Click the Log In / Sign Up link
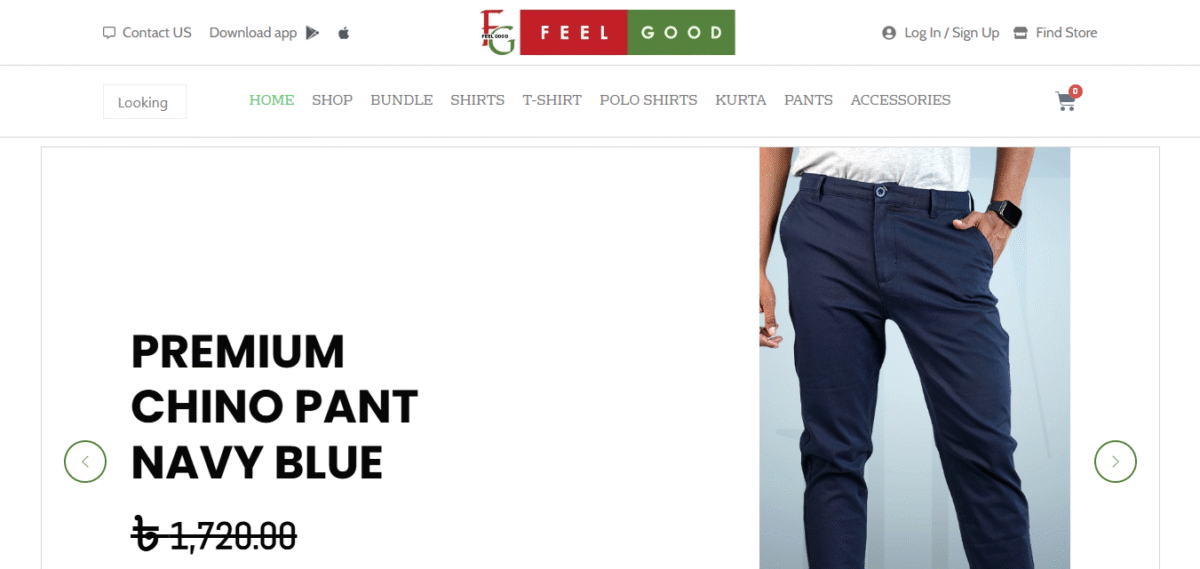Screen dimensions: 1200x569 (x=951, y=33)
